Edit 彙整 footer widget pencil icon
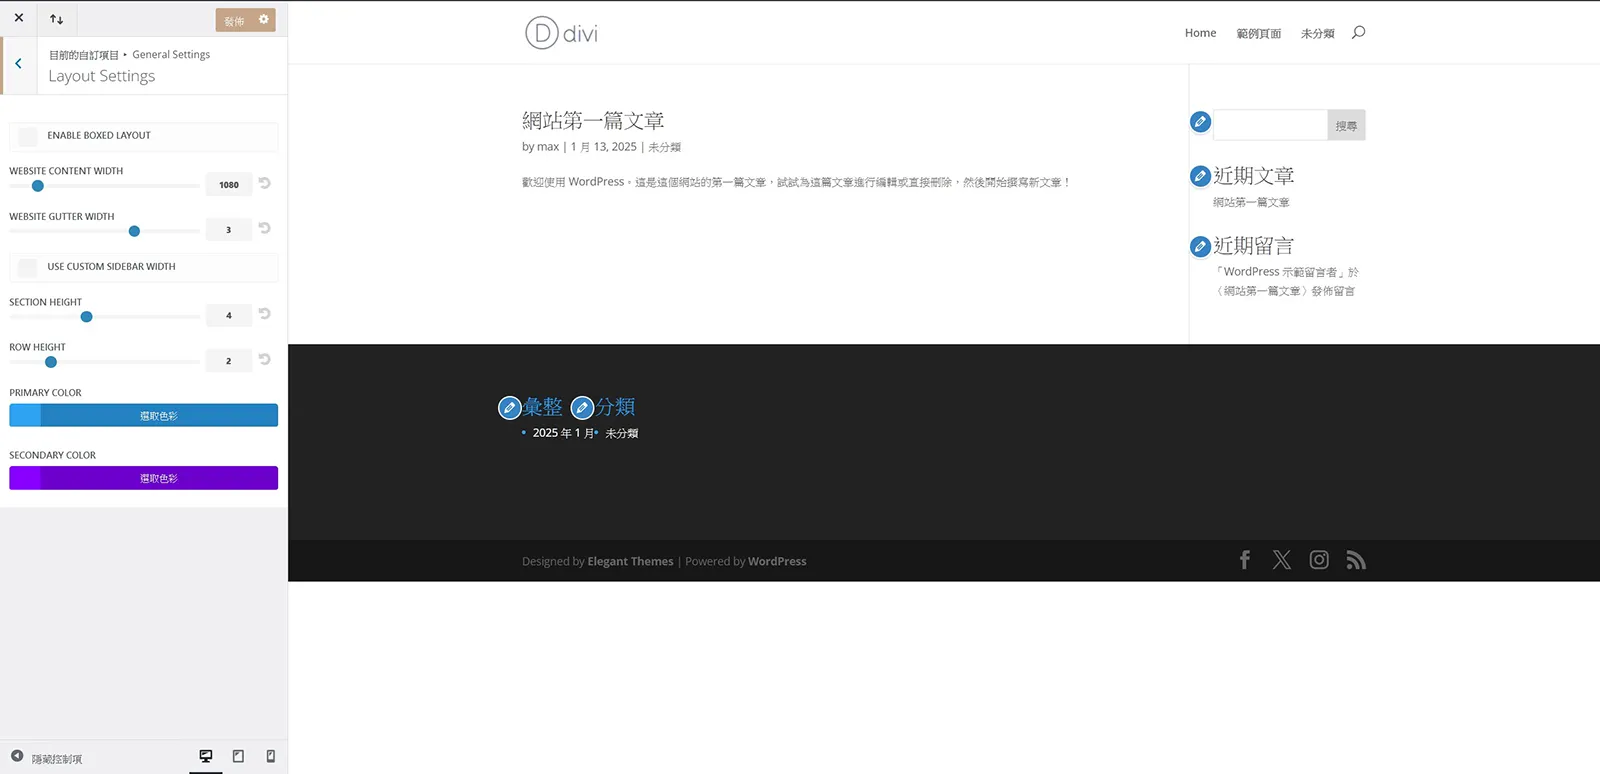This screenshot has width=1600, height=774. tap(509, 408)
